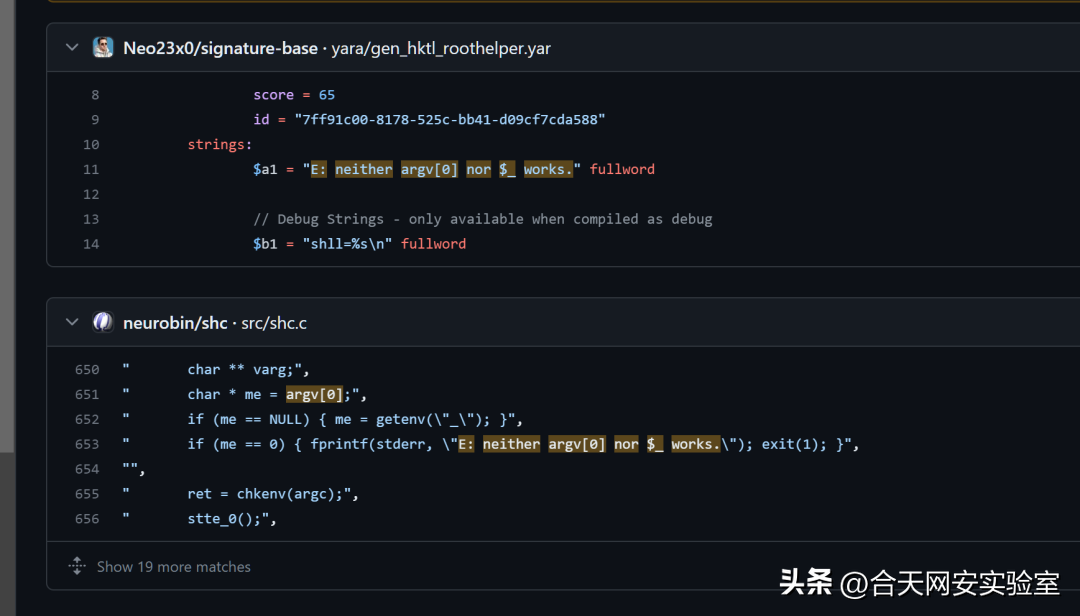The image size is (1080, 616).
Task: Open the neurobin/shc repository link
Action: [175, 322]
